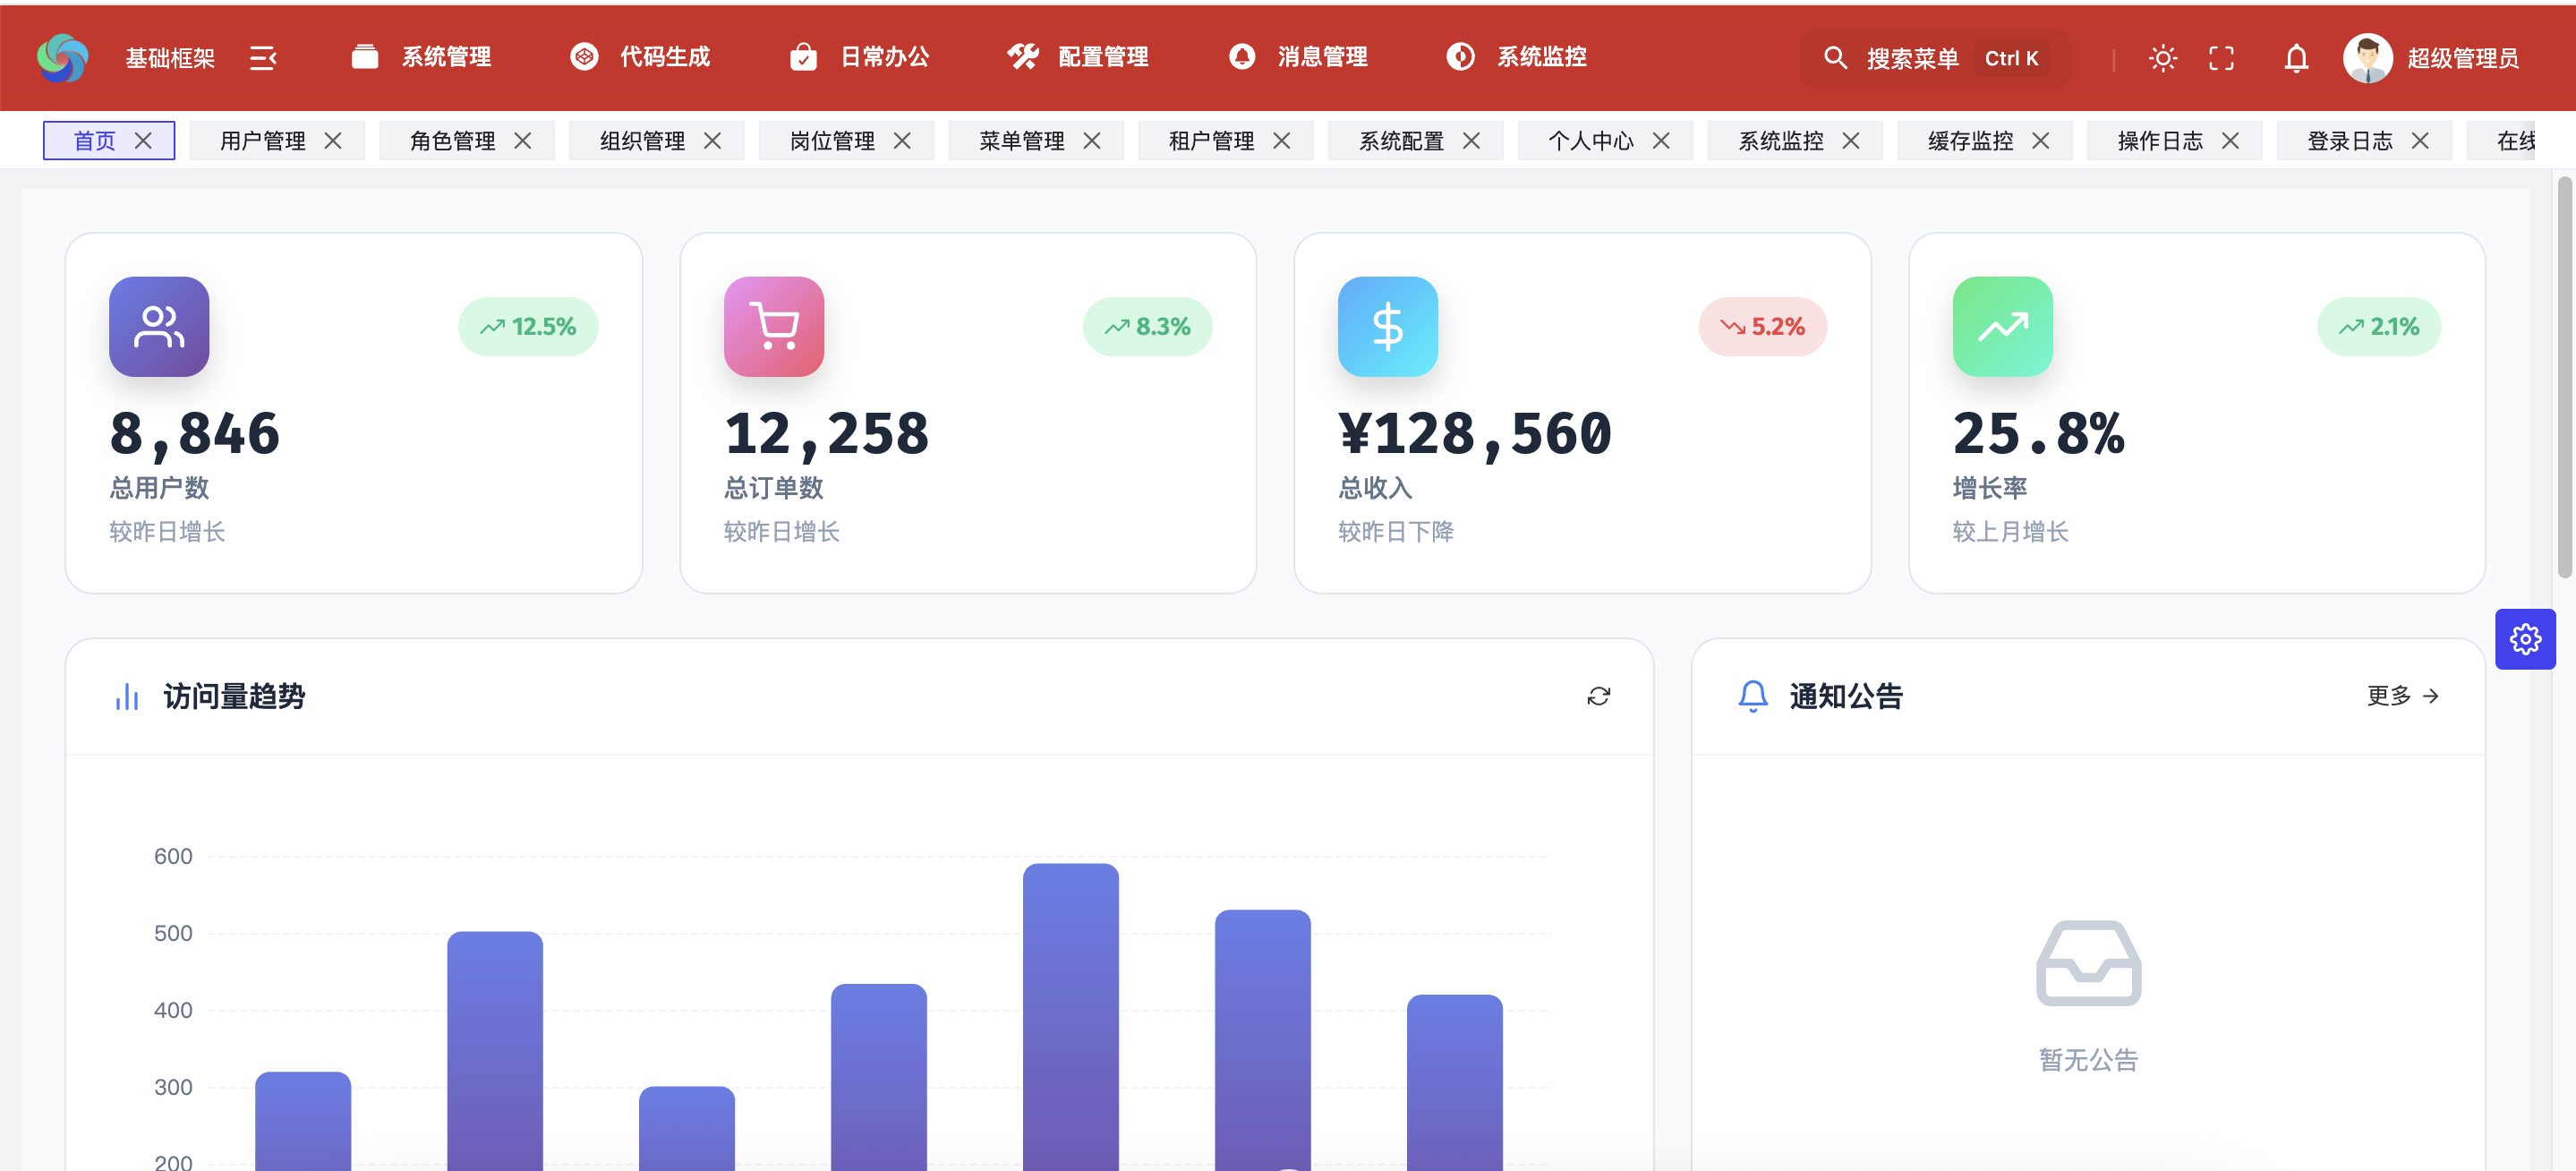Click the 2.1% growth badge

click(x=2379, y=327)
